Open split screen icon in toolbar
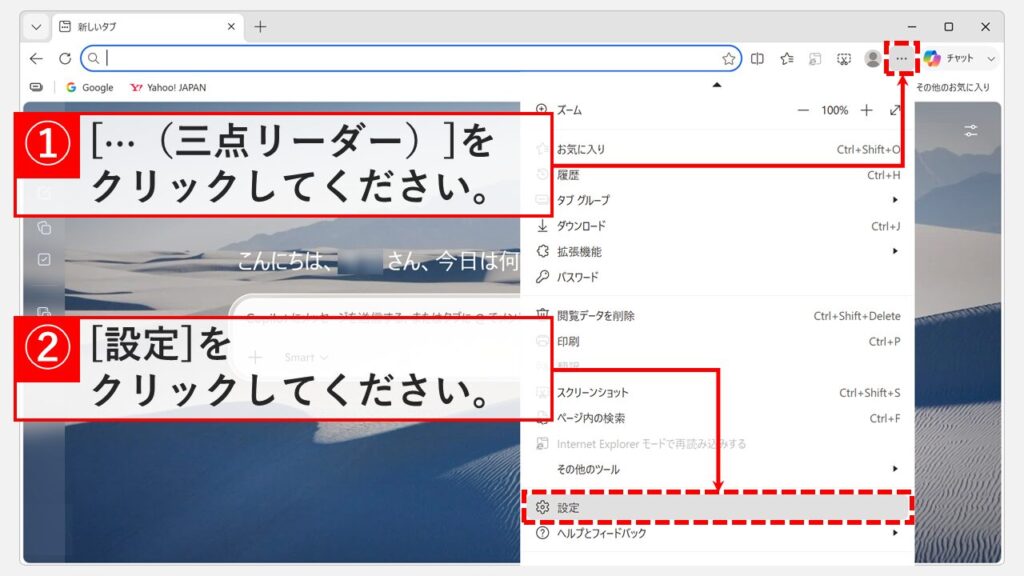This screenshot has height=576, width=1024. coord(758,59)
